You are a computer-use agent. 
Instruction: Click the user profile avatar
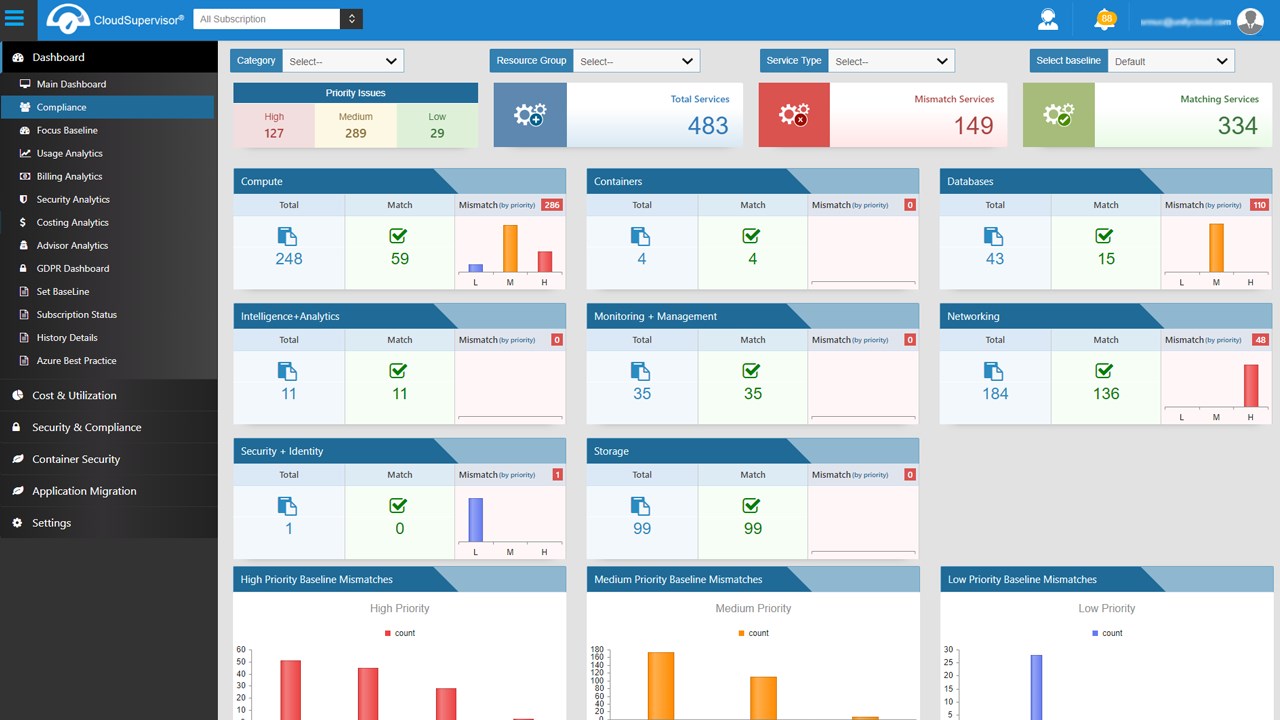1250,20
